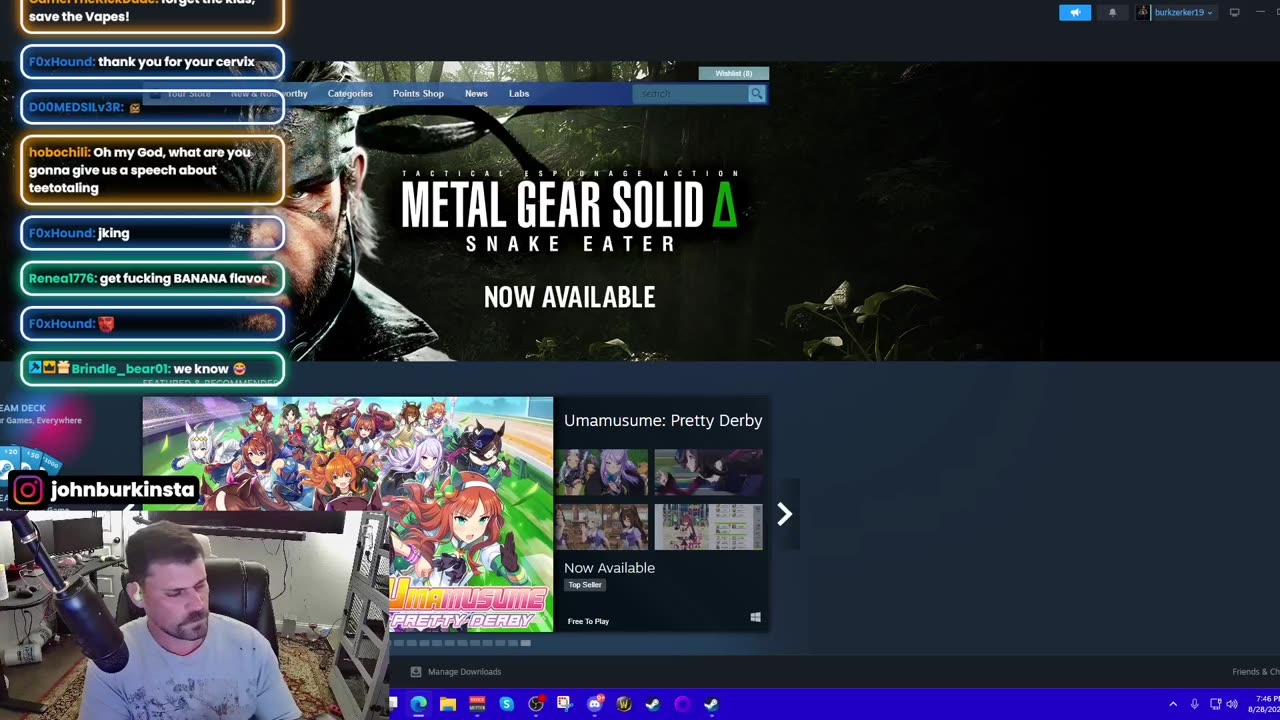
Task: Select the News store tab
Action: 476,94
